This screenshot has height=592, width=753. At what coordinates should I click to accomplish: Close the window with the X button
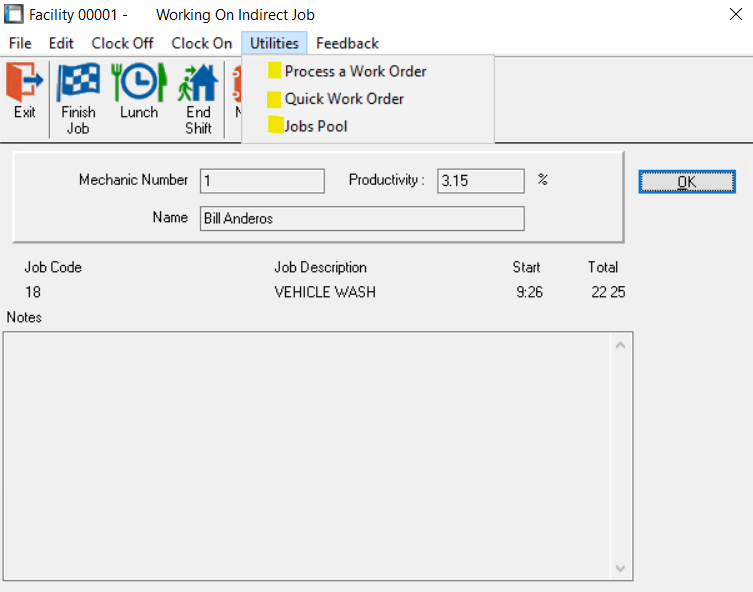[x=734, y=15]
